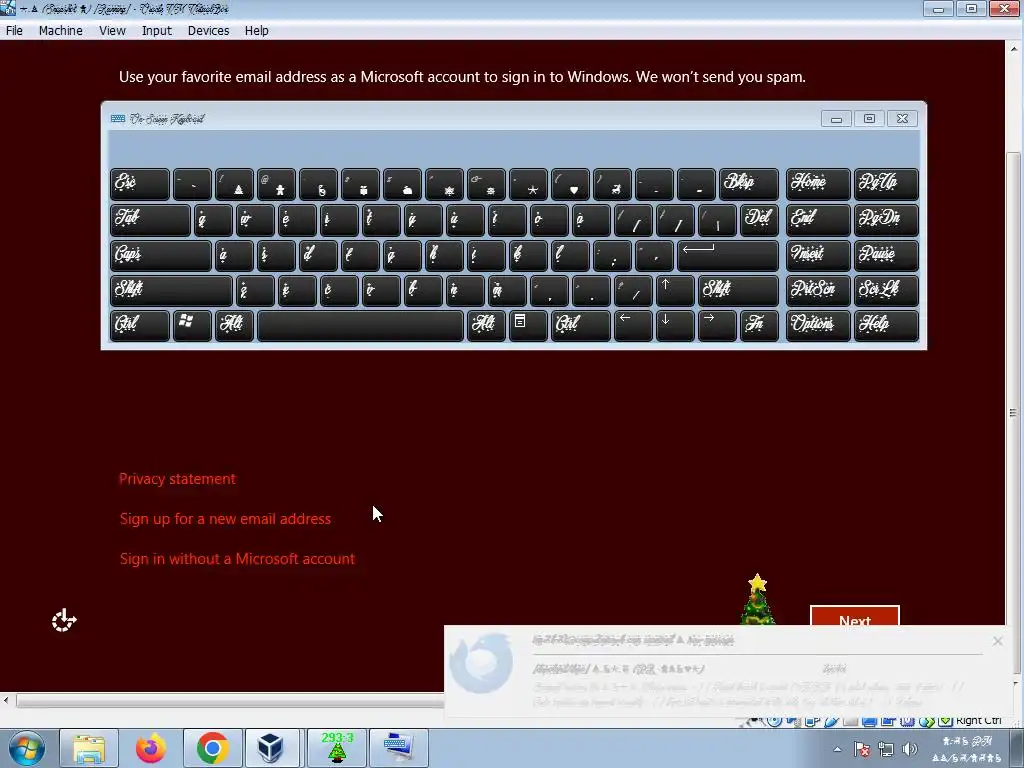Click the PgUp key
The height and width of the screenshot is (768, 1024).
pyautogui.click(x=886, y=184)
